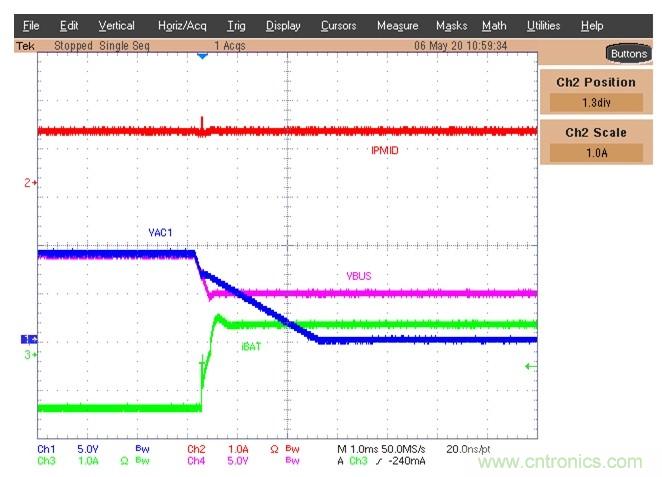
Task: Open the Vertical menu
Action: click(x=116, y=25)
